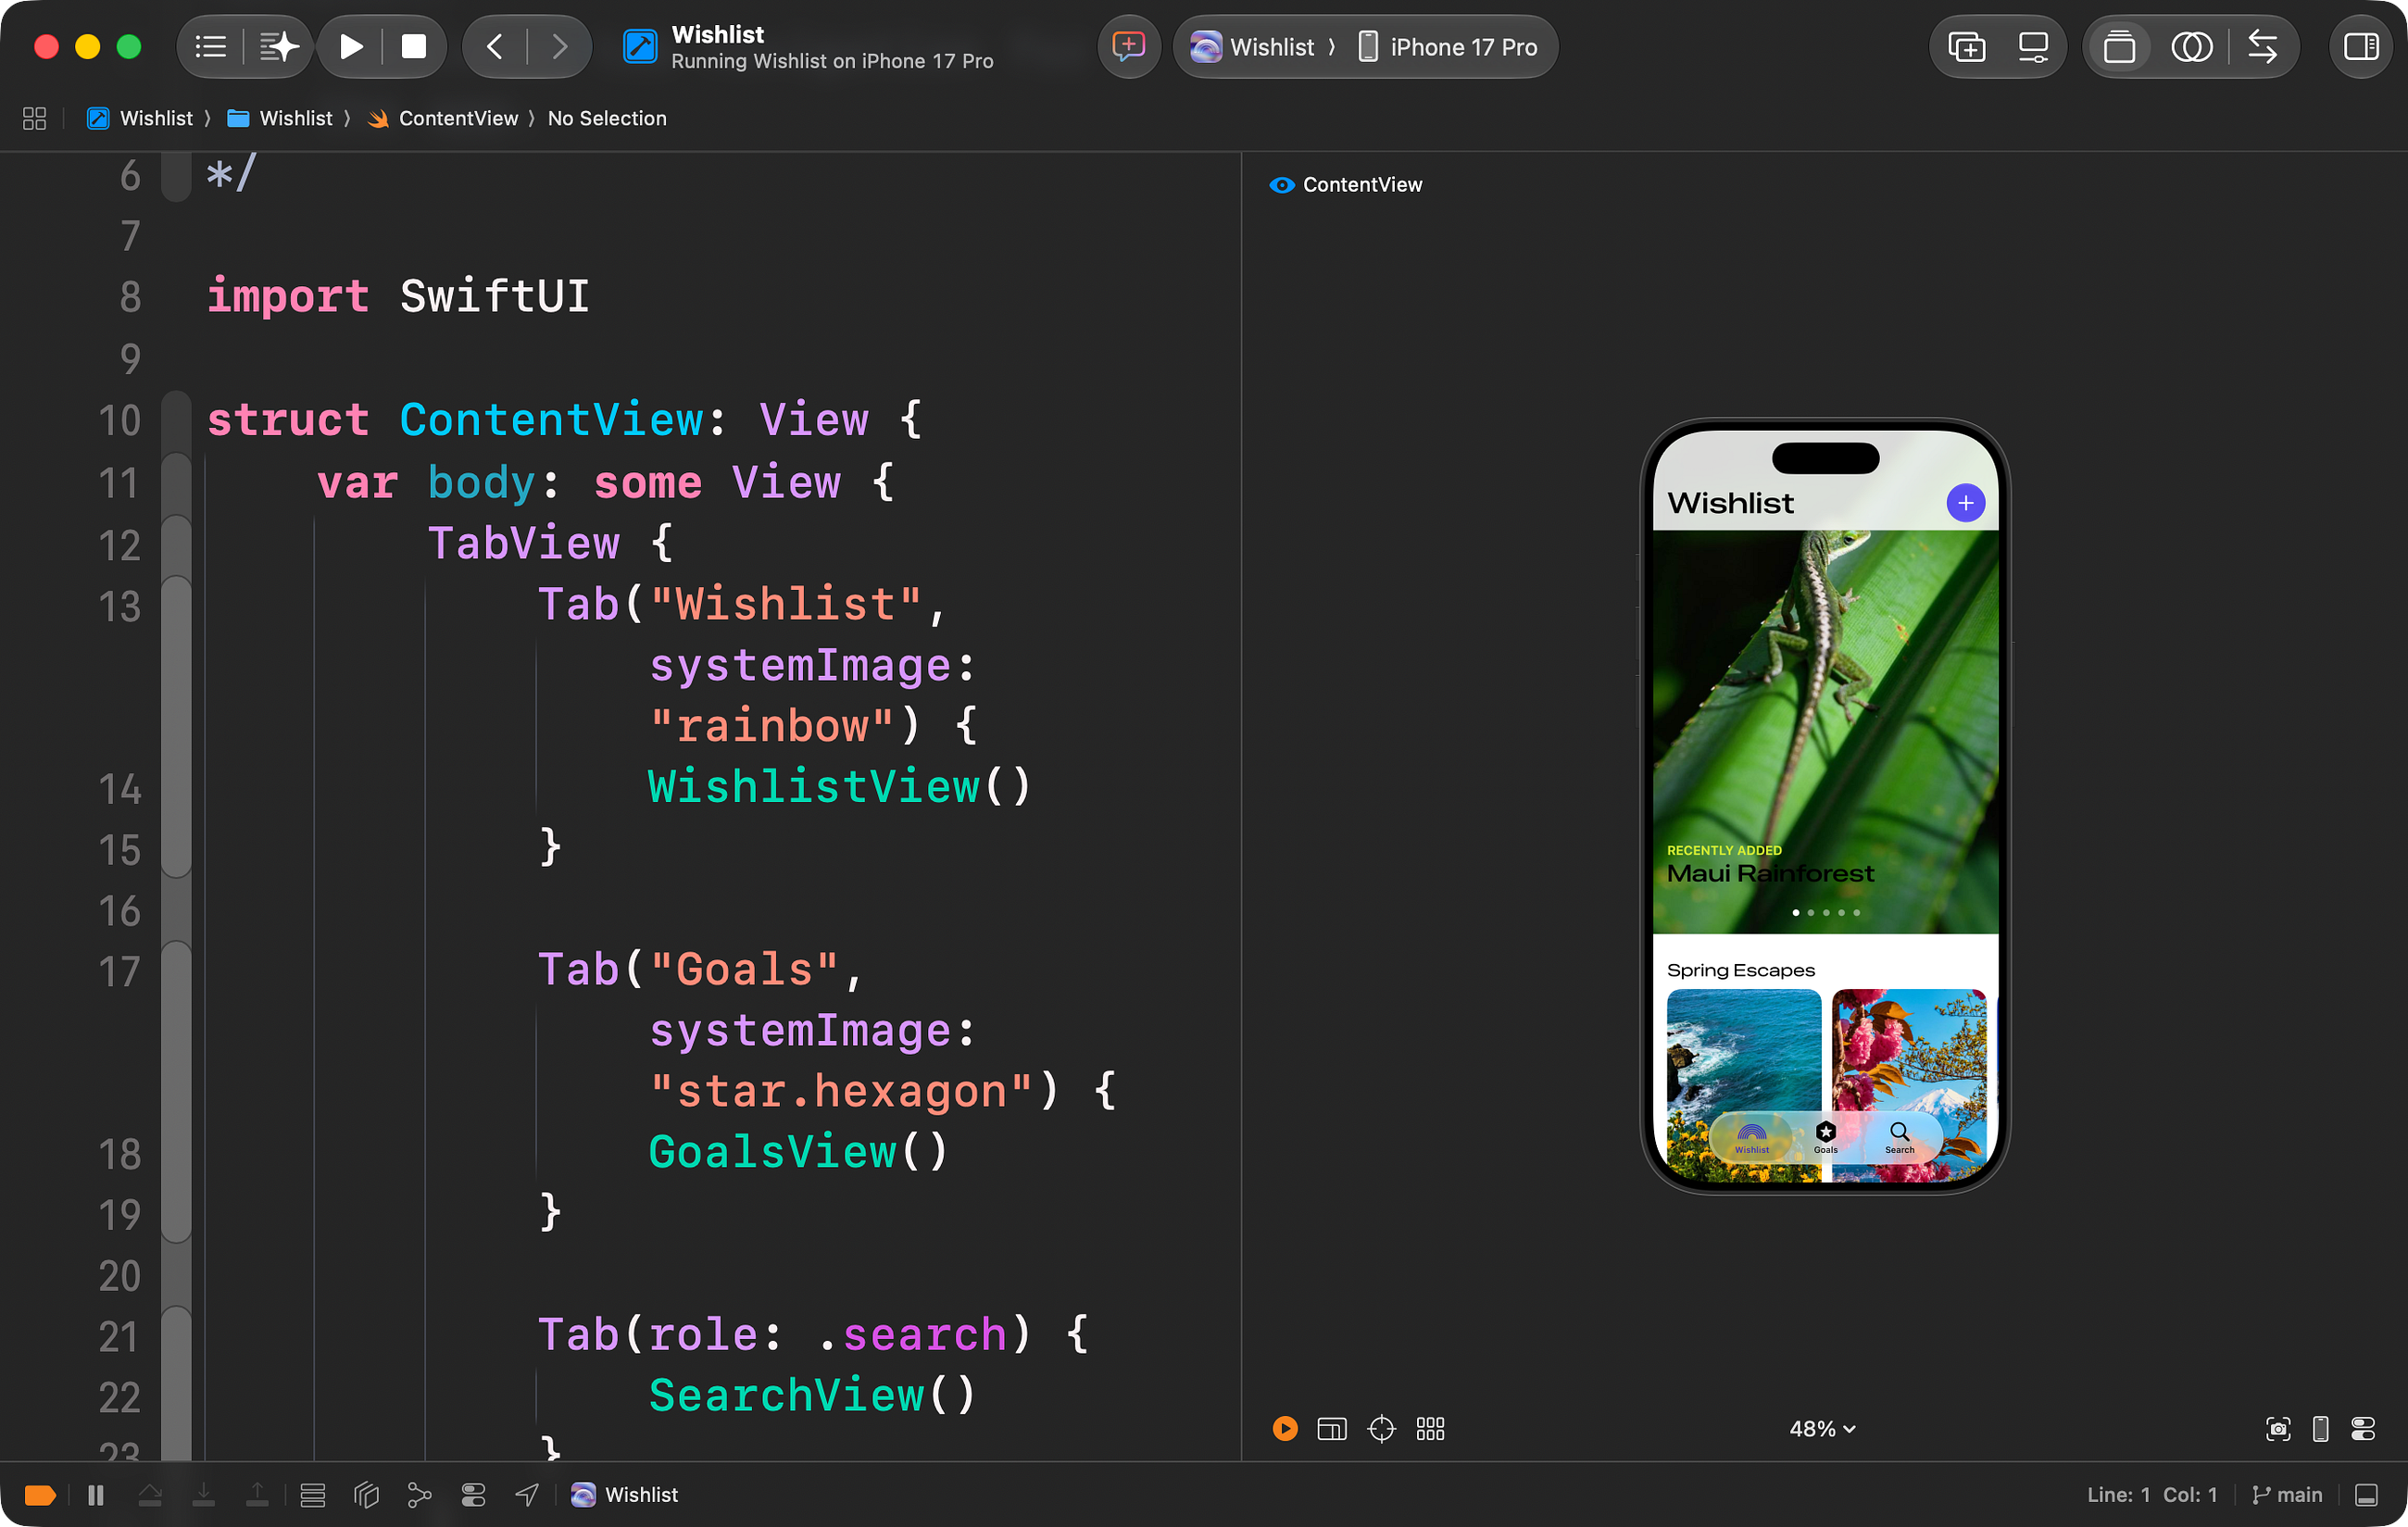Stop the running Wishlist app
The width and height of the screenshot is (2408, 1527).
coord(414,46)
